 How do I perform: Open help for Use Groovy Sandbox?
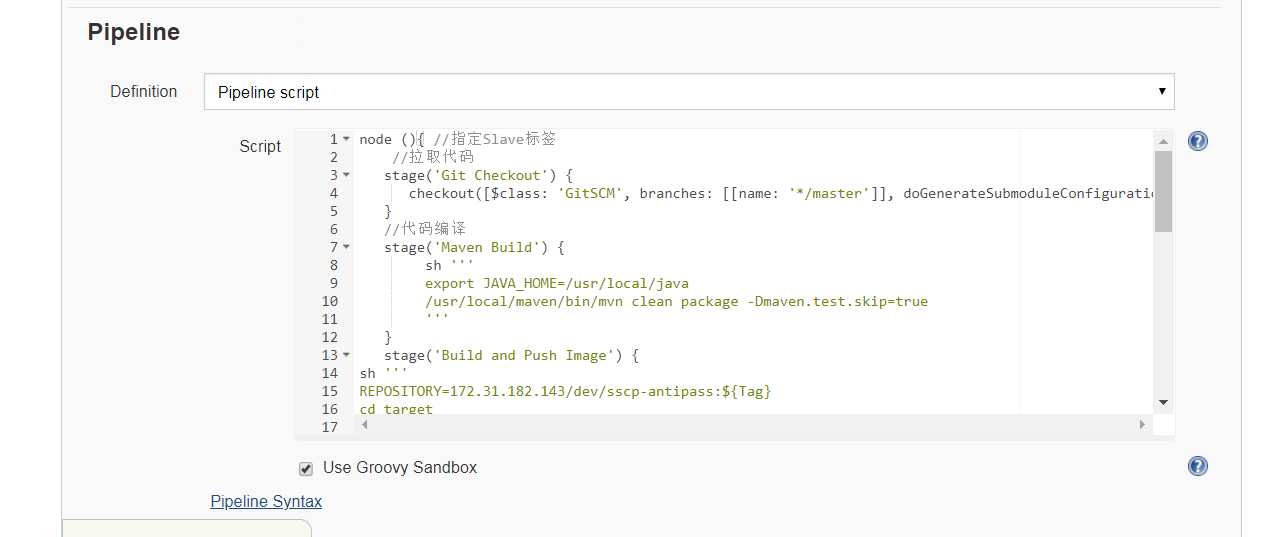(x=1197, y=466)
